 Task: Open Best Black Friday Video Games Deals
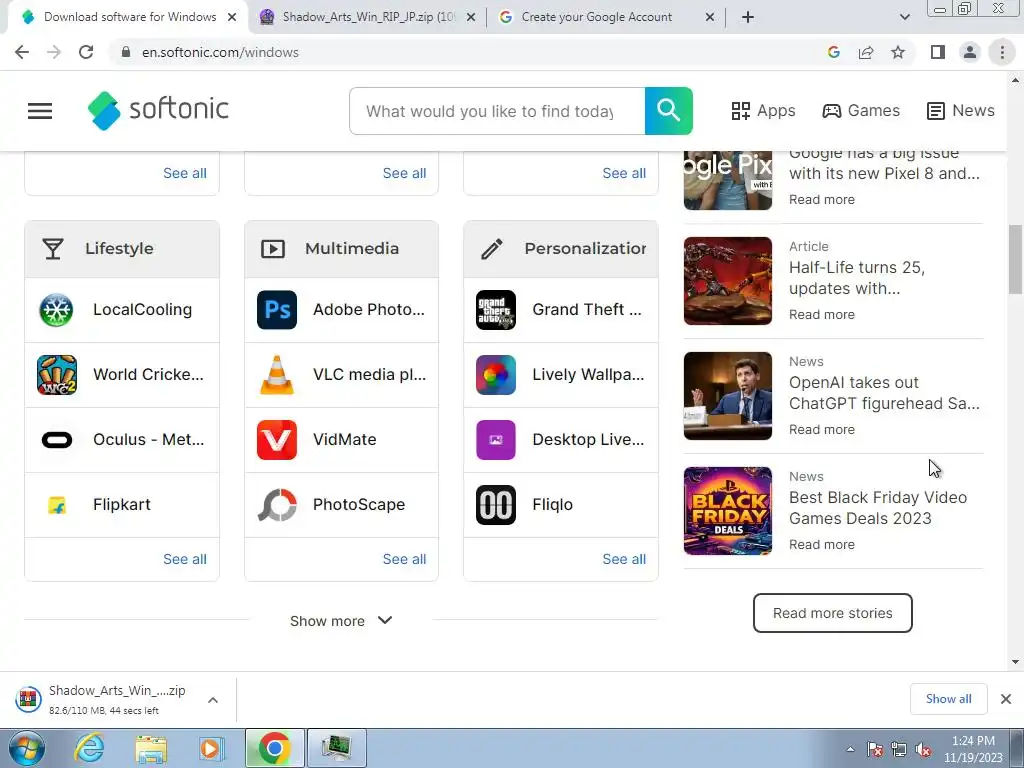tap(878, 508)
